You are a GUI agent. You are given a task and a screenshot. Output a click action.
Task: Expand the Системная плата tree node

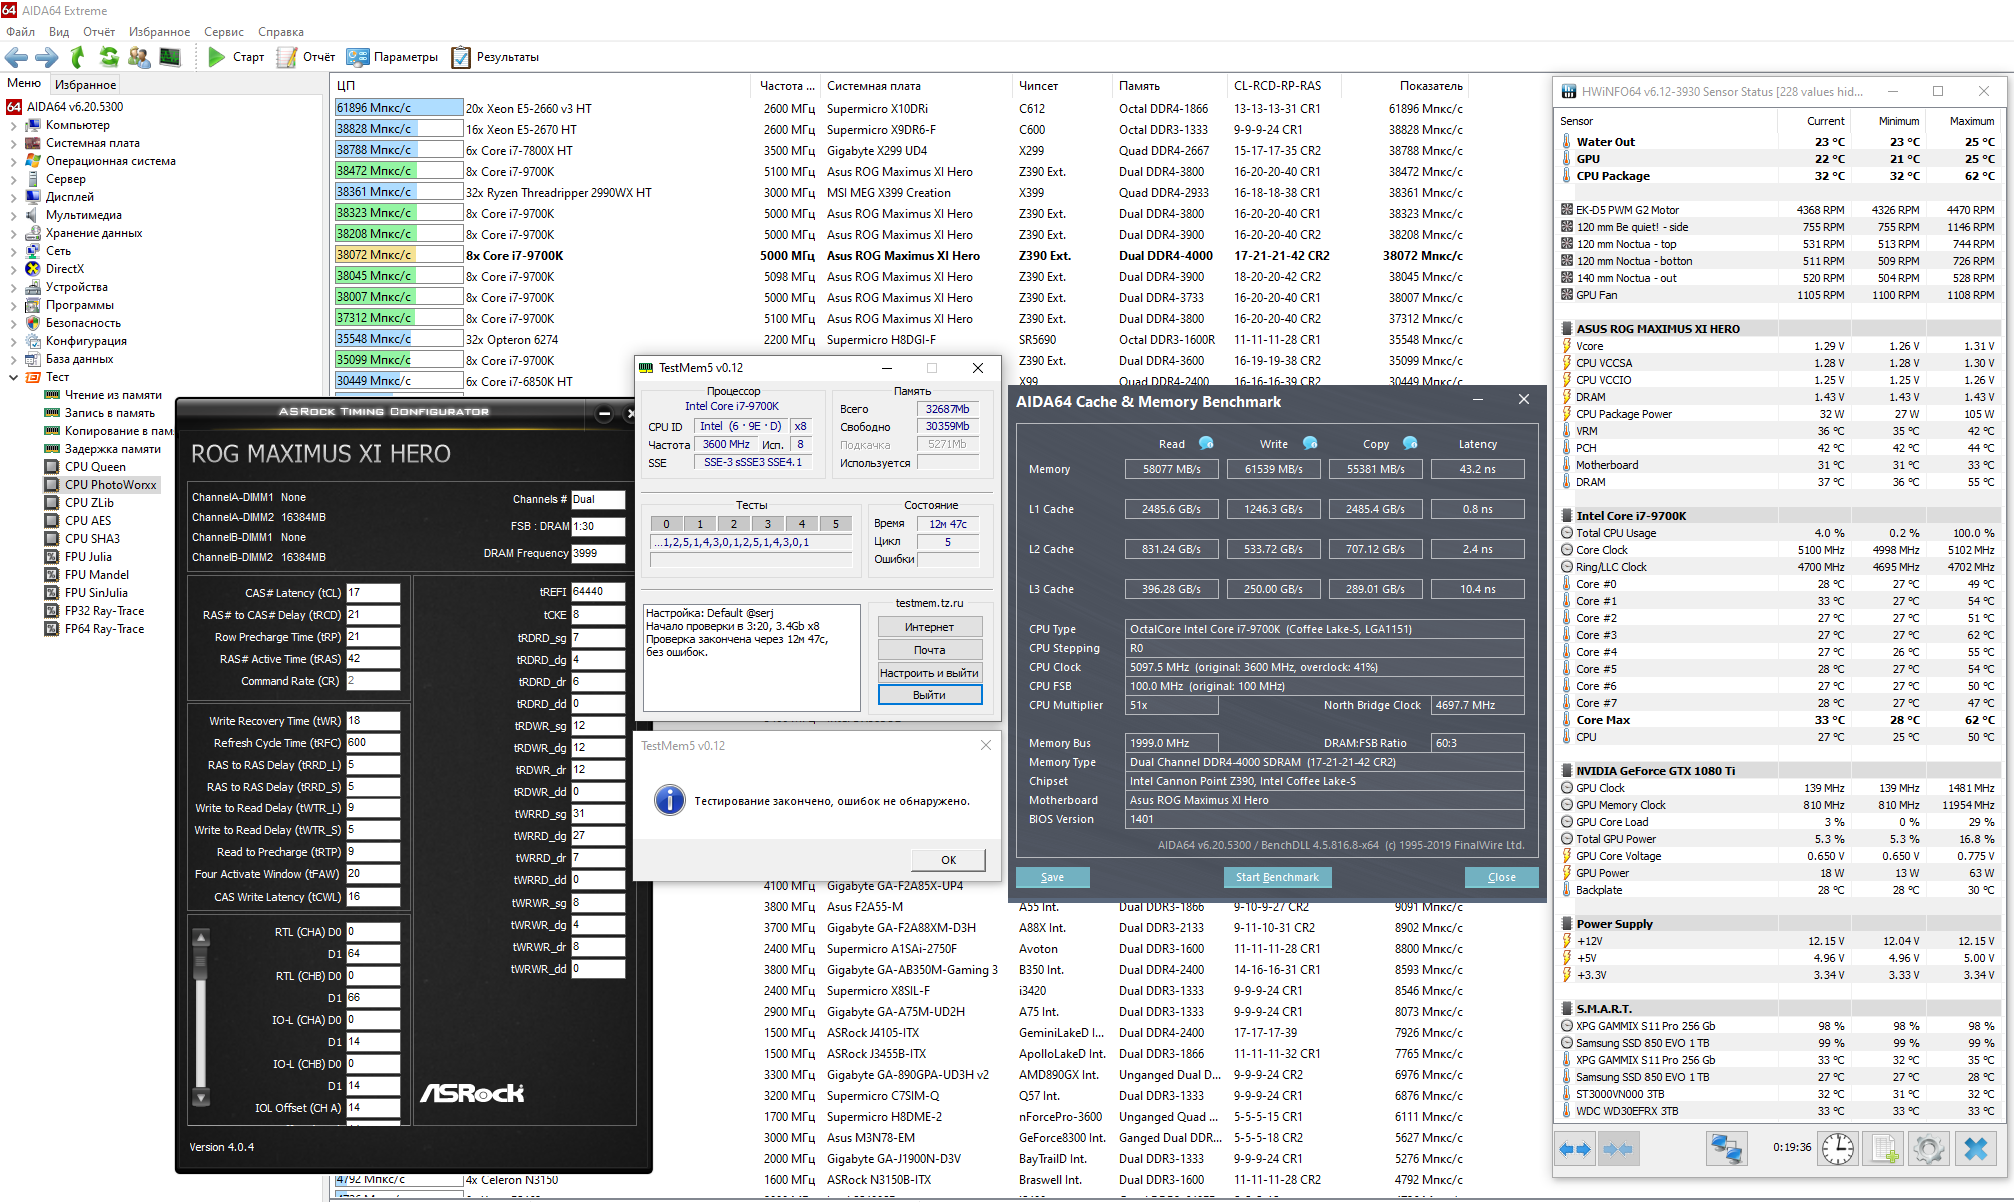click(x=13, y=143)
